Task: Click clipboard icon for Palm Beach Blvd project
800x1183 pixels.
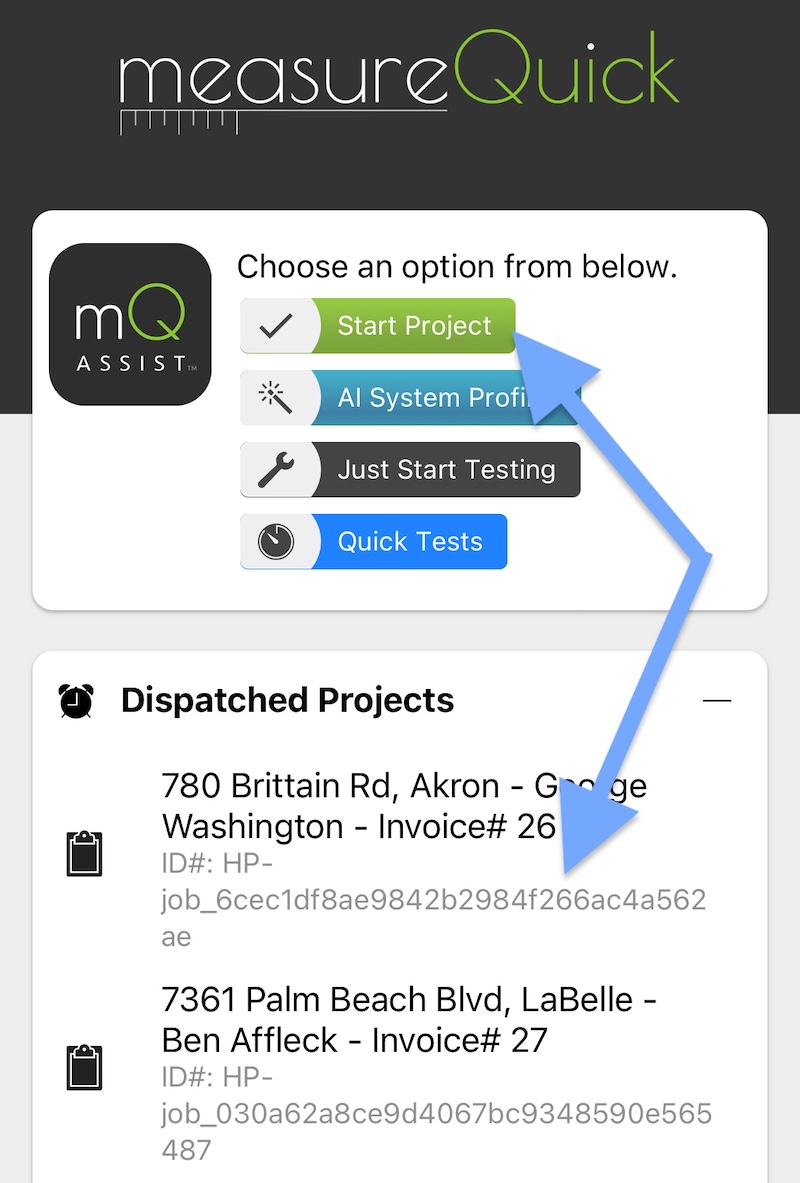Action: coord(85,1068)
